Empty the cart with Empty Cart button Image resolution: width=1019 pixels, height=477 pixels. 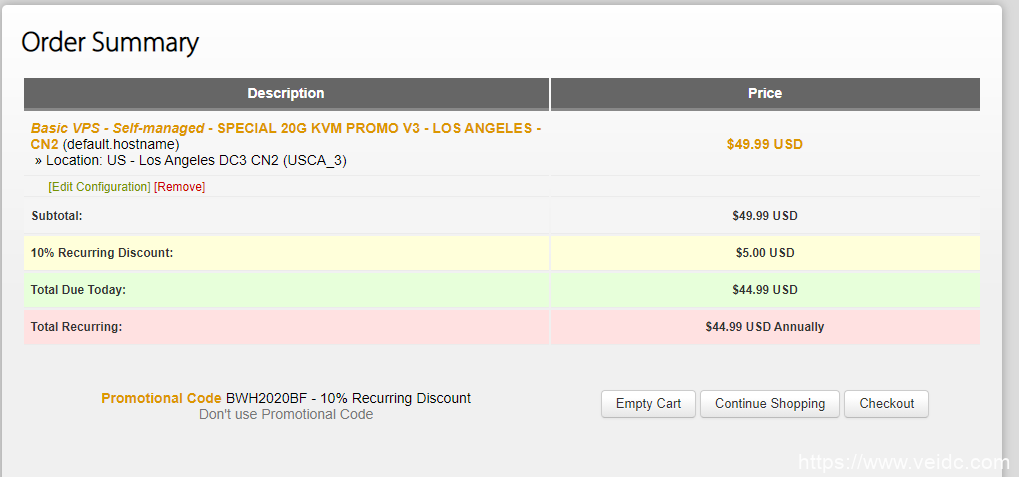click(x=648, y=404)
